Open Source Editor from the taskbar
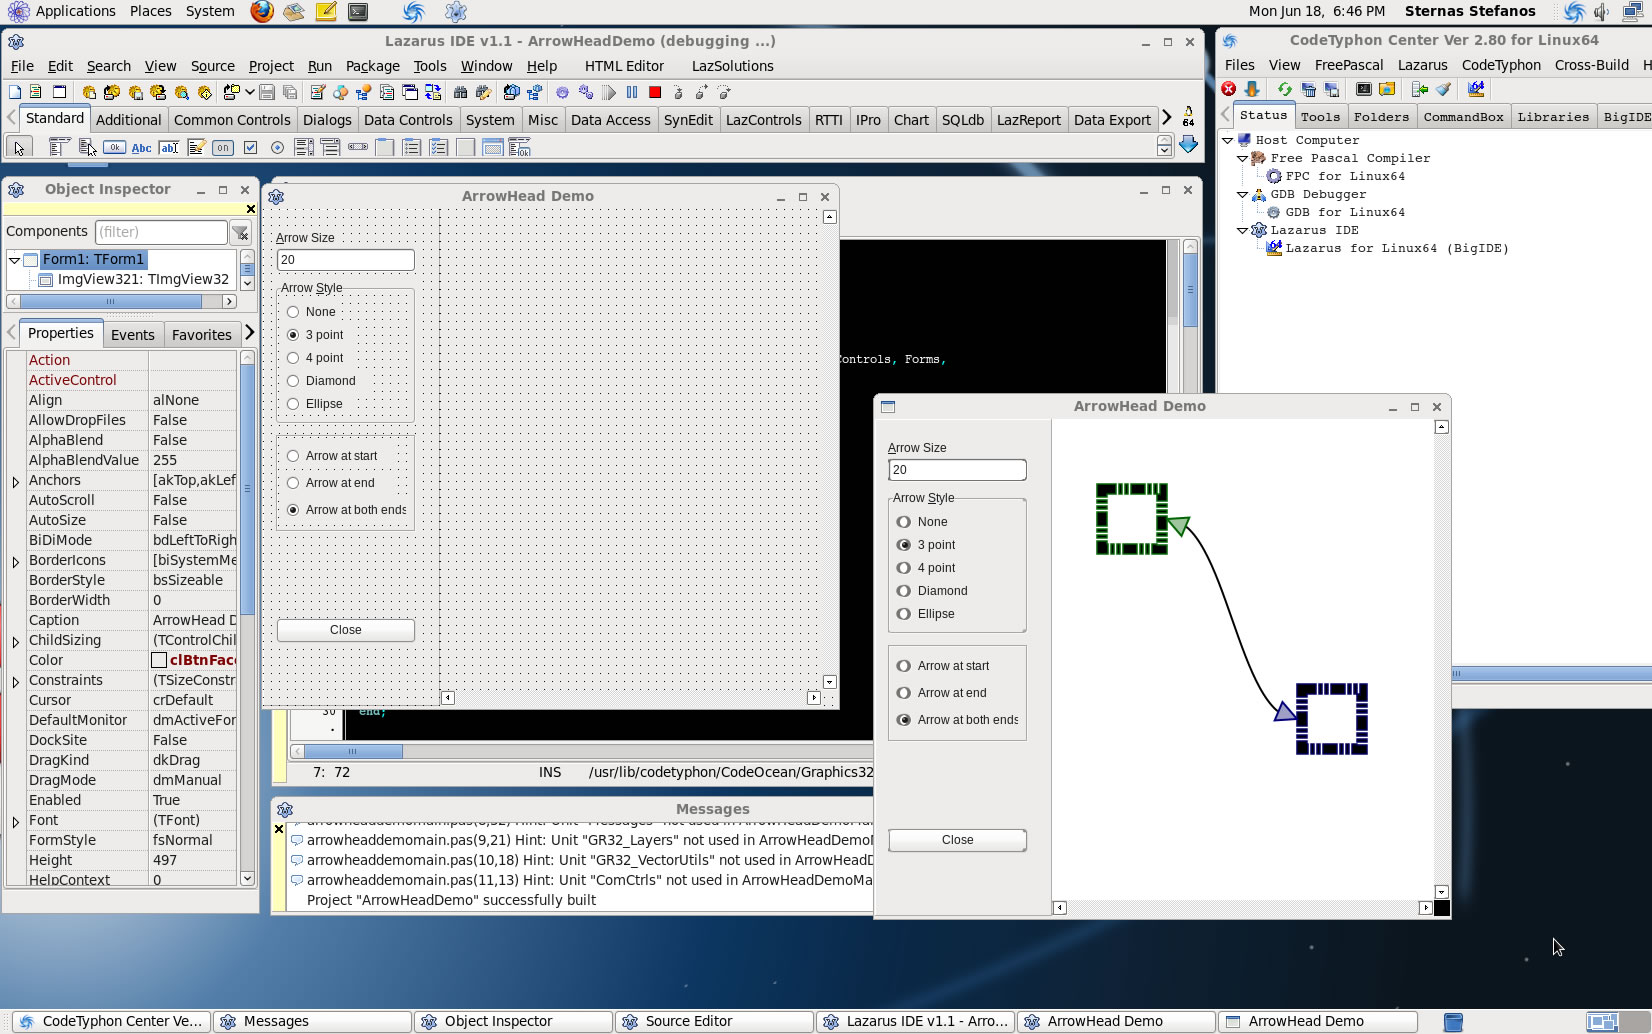1652x1034 pixels. click(x=714, y=1021)
